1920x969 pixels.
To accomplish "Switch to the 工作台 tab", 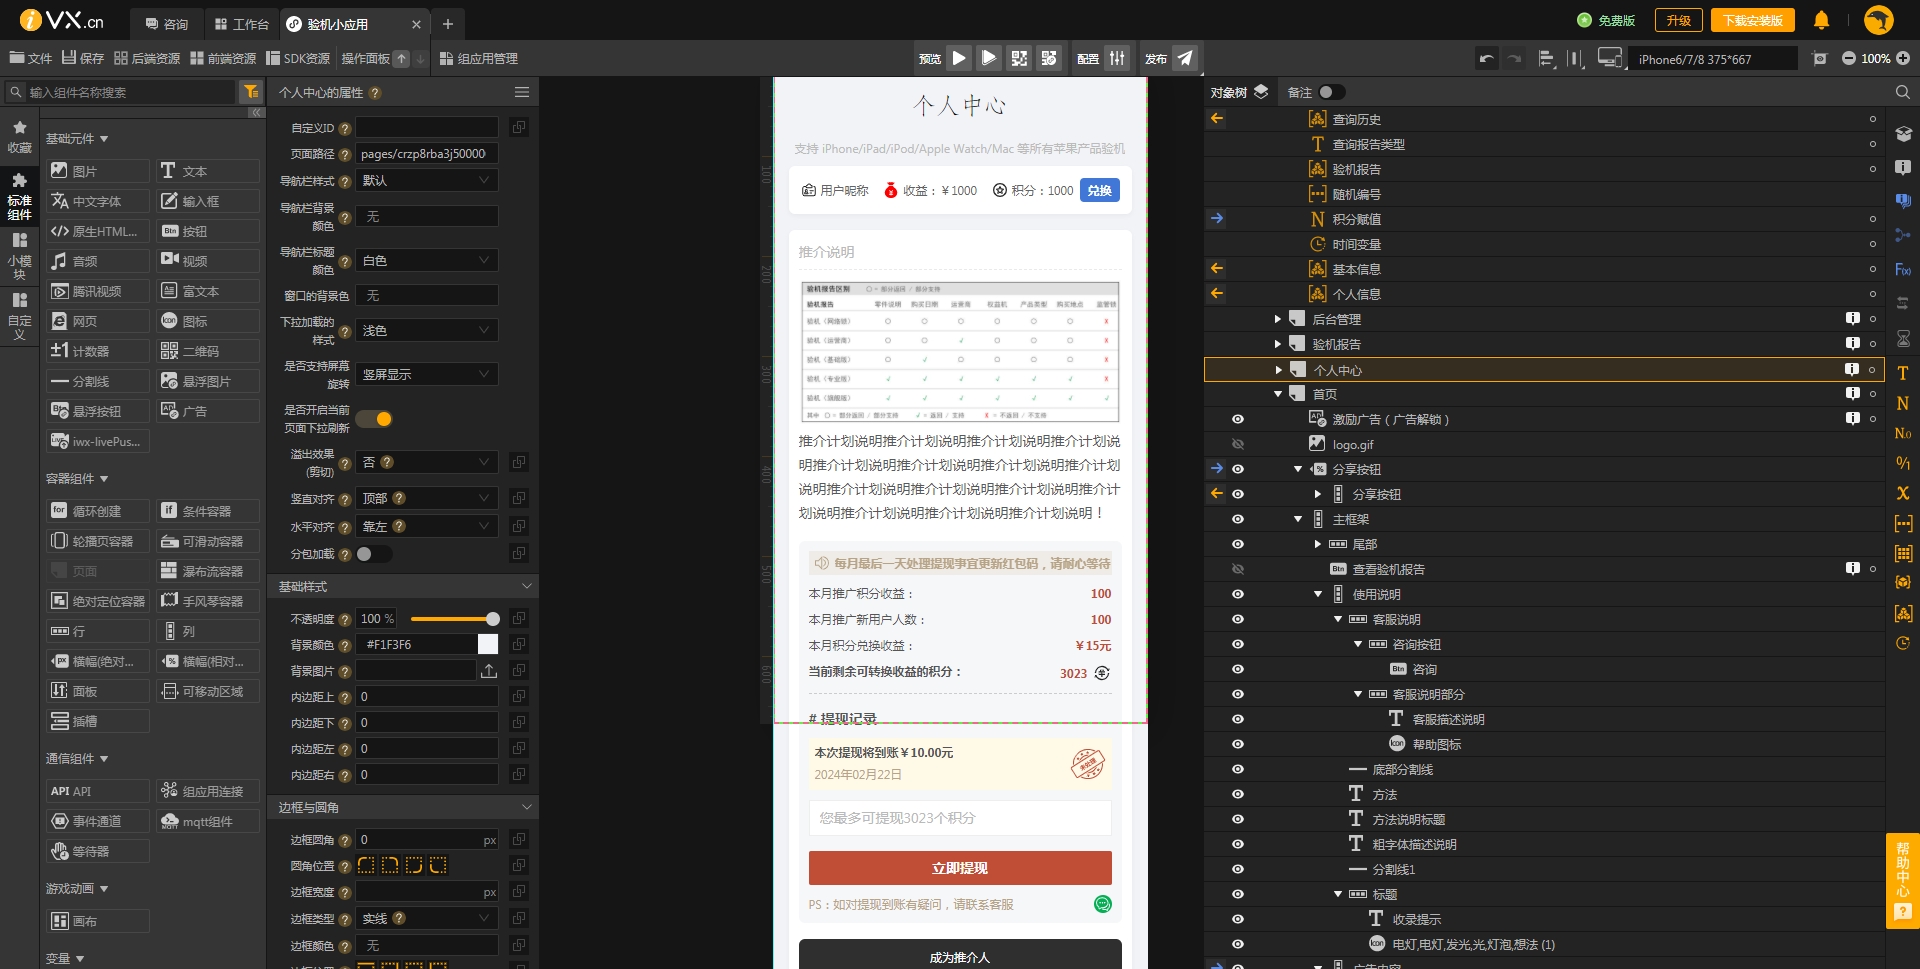I will tap(241, 23).
